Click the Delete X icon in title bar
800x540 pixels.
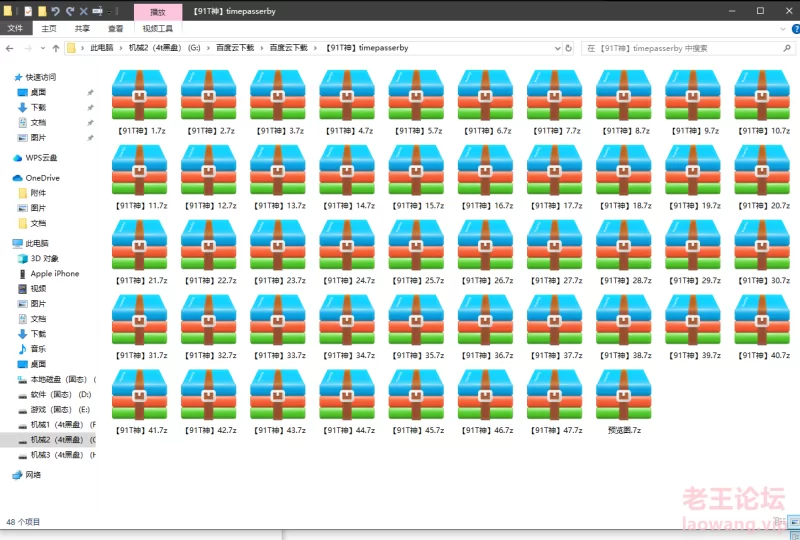click(x=84, y=11)
